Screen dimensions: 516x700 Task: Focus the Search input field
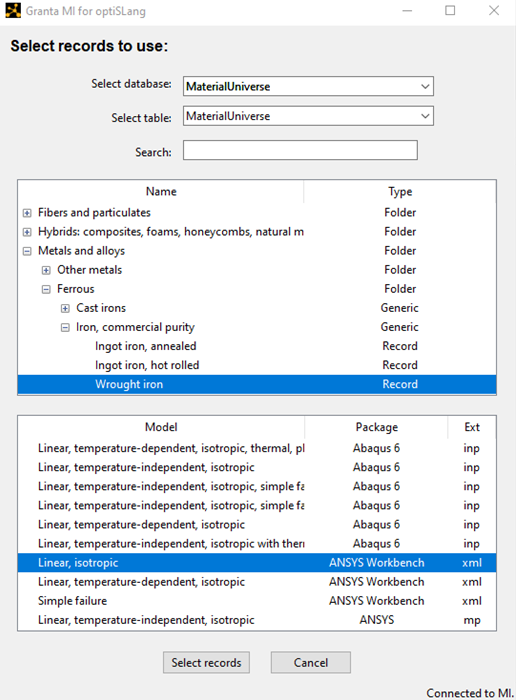(300, 150)
